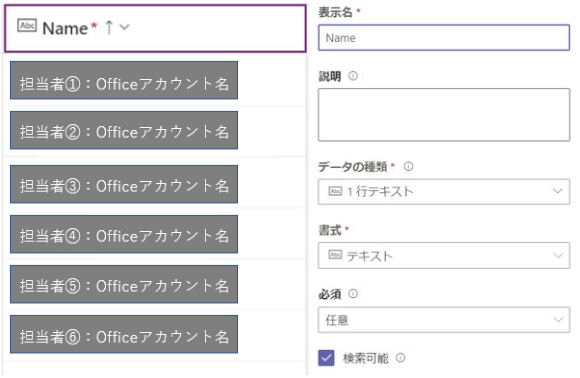Click the Abc text icon in the Name column header
580x378 pixels.
click(x=27, y=26)
